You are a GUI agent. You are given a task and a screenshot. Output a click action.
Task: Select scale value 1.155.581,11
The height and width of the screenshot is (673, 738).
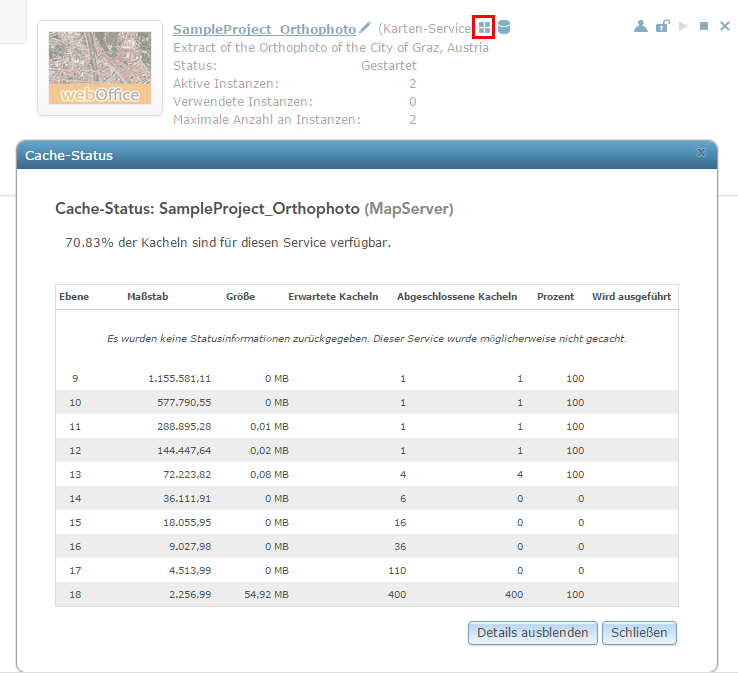coord(179,378)
